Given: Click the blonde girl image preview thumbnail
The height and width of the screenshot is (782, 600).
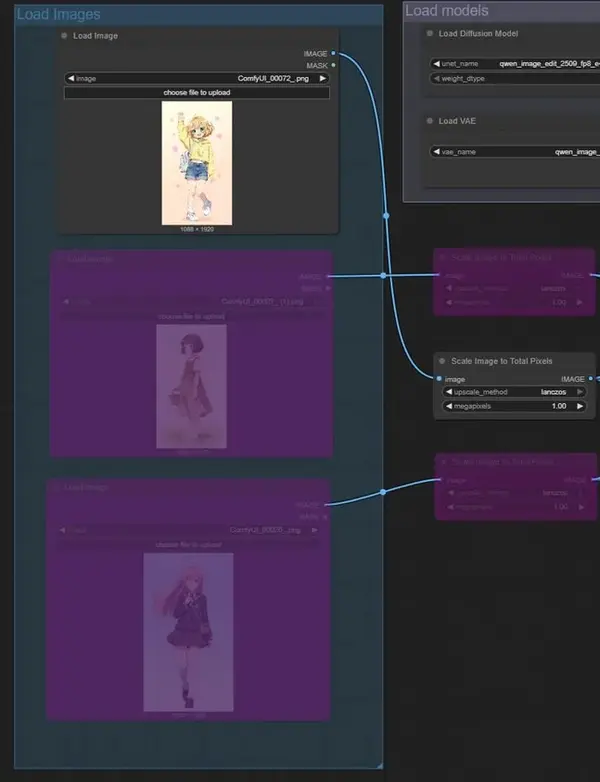Looking at the screenshot, I should click(x=197, y=163).
